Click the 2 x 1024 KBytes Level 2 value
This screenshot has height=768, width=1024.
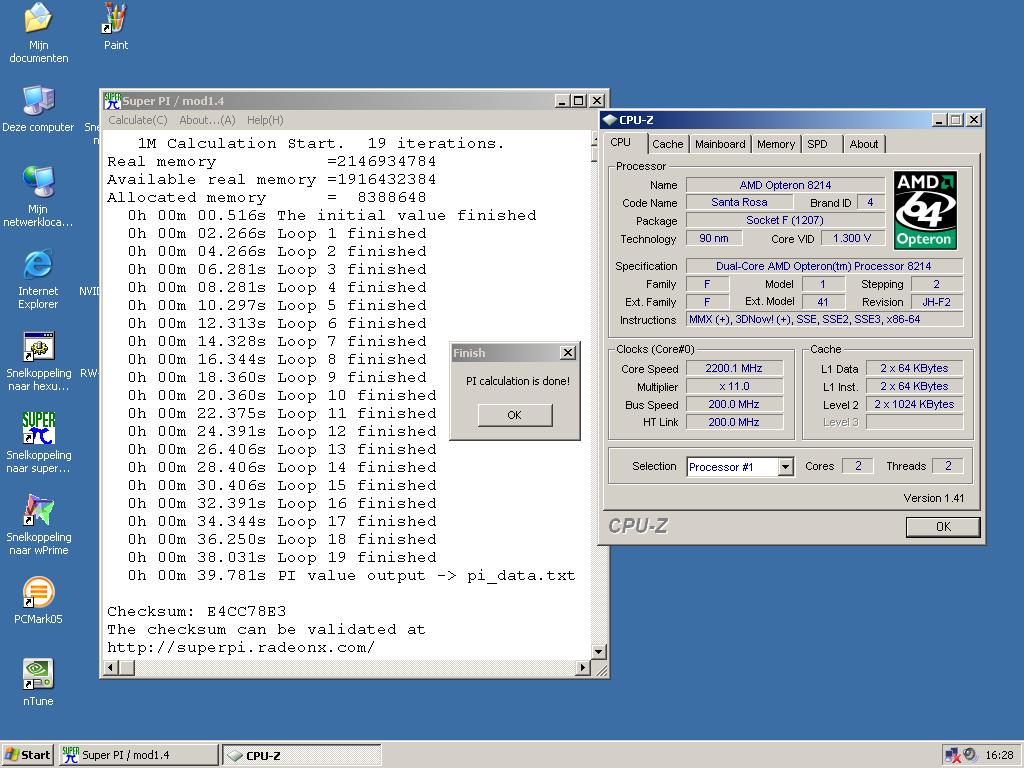point(914,404)
